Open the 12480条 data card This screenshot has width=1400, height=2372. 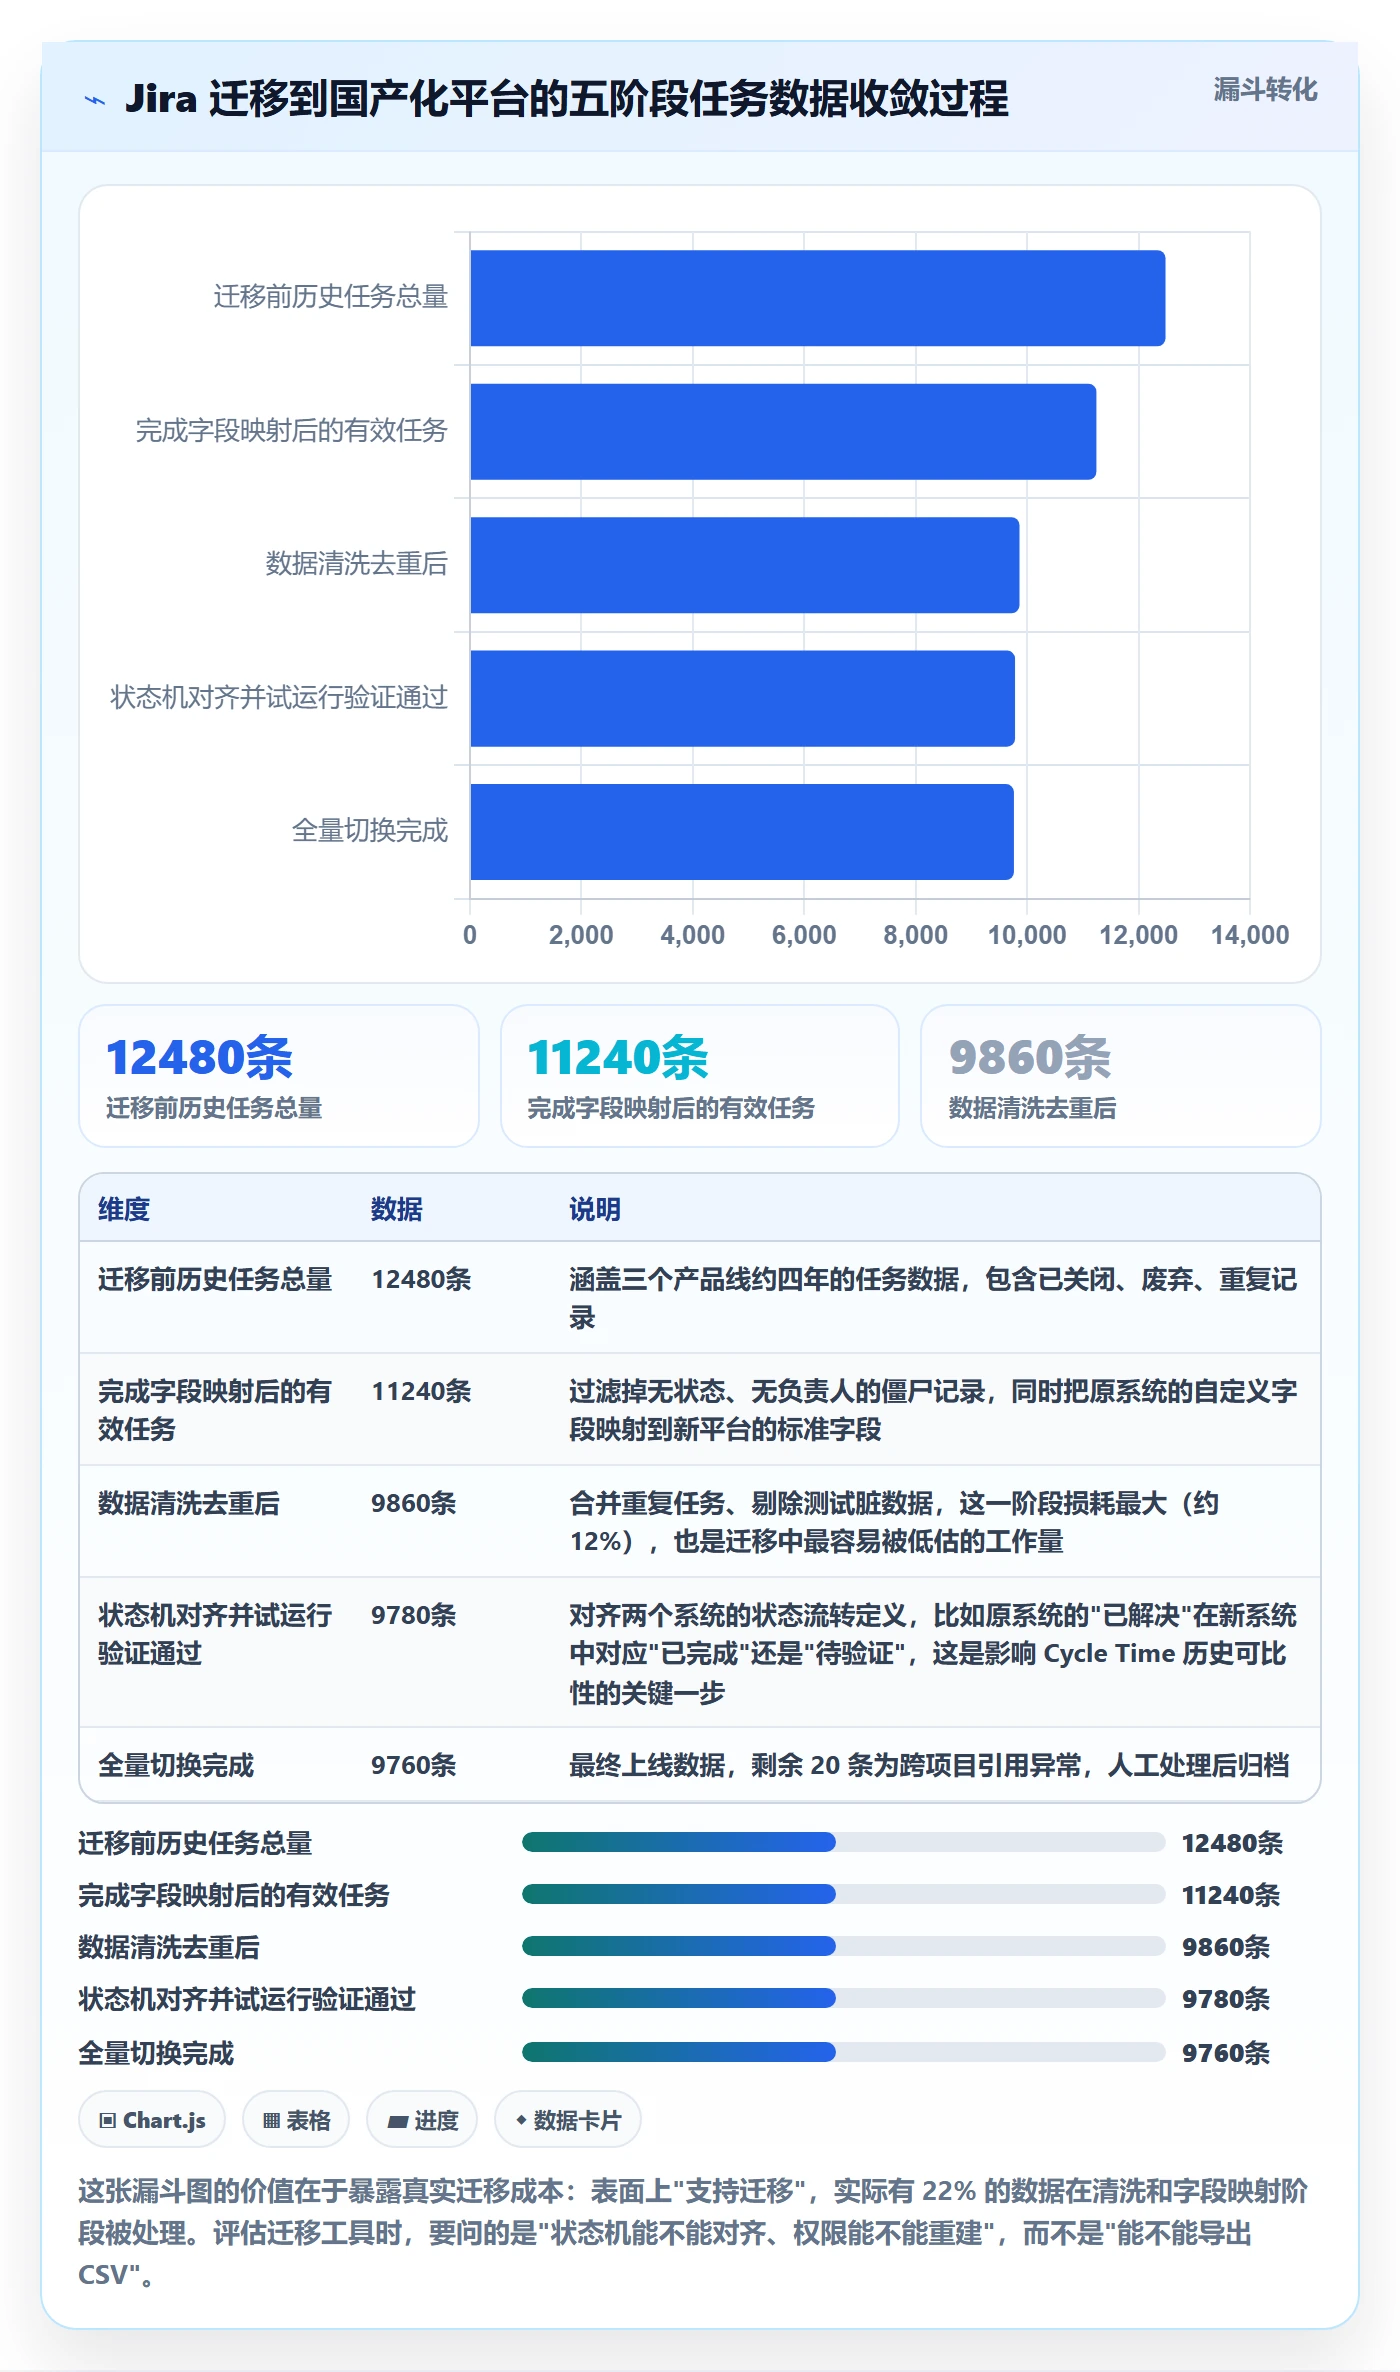pos(279,1076)
